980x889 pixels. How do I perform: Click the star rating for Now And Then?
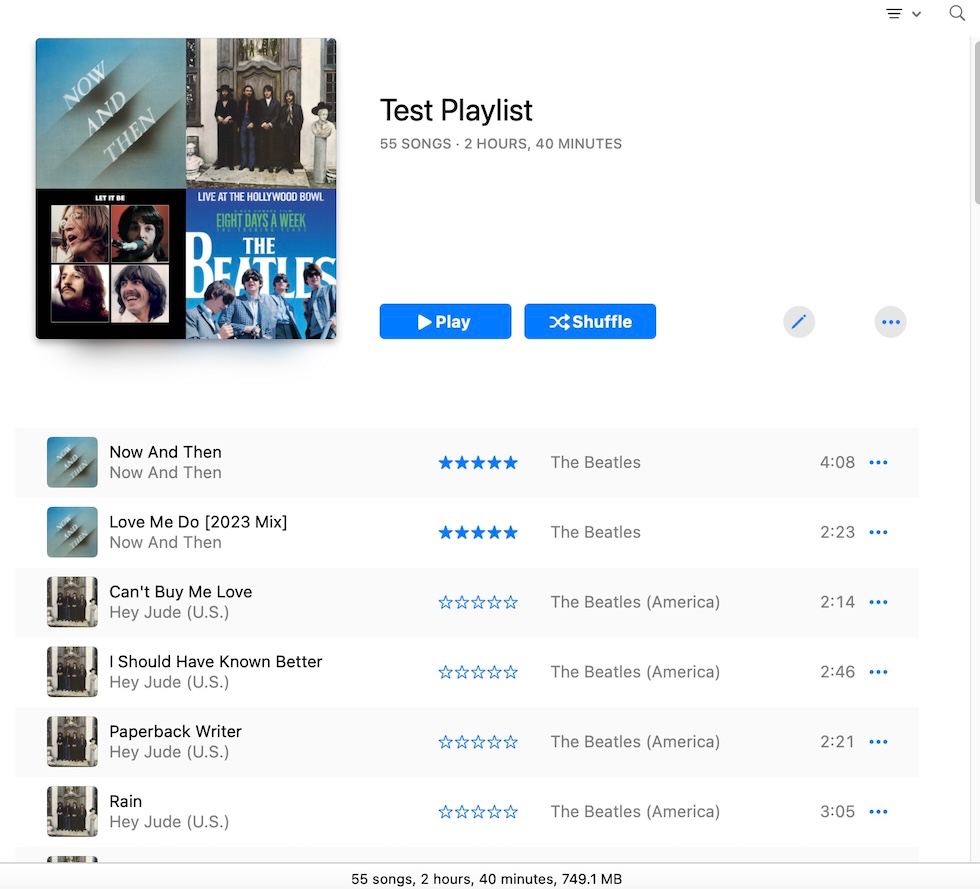point(478,463)
